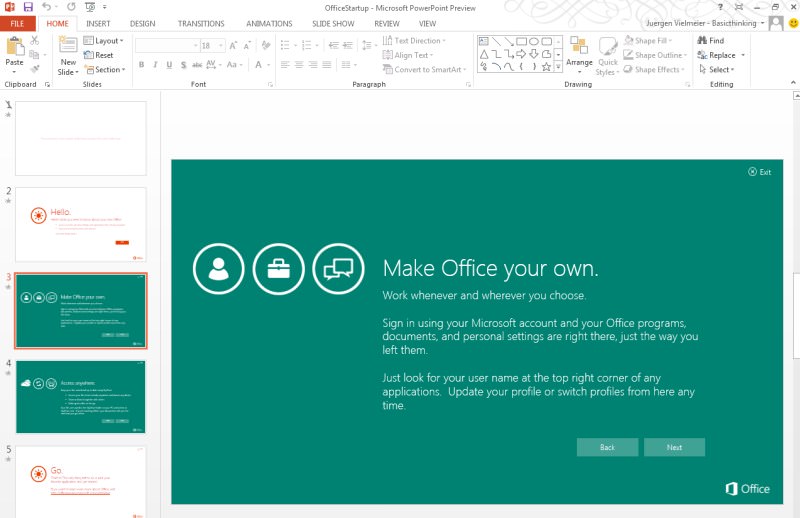Toggle Underline formatting
Screen dimensions: 800x518
169,65
